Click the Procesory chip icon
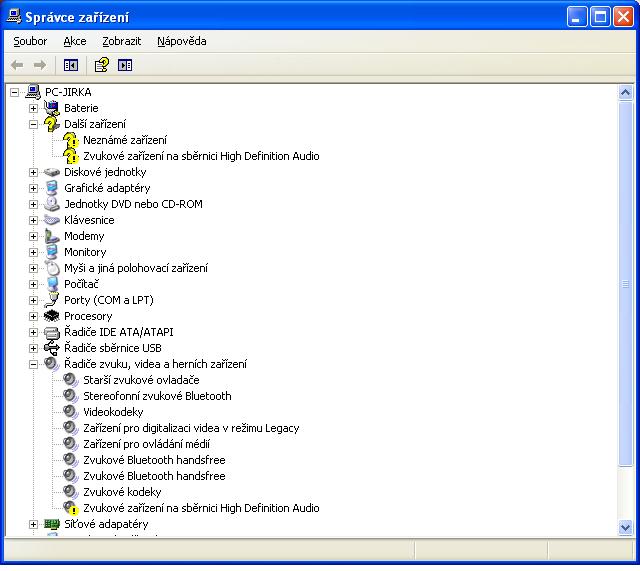The width and height of the screenshot is (640, 571). click(x=52, y=316)
